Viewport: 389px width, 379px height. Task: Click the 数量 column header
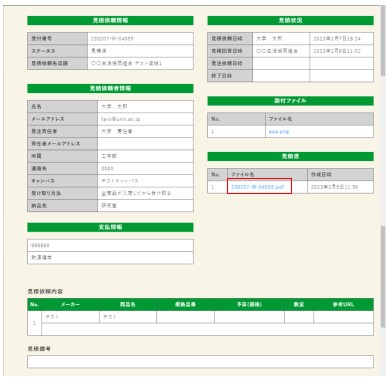(x=299, y=304)
